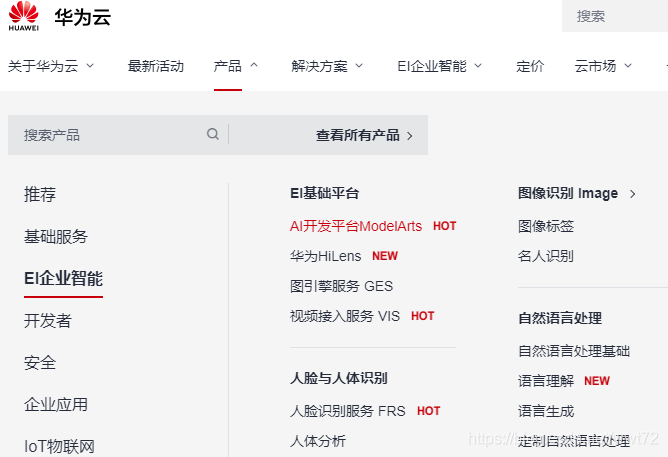Expand the 关于华为云 dropdown menu

tap(90, 66)
